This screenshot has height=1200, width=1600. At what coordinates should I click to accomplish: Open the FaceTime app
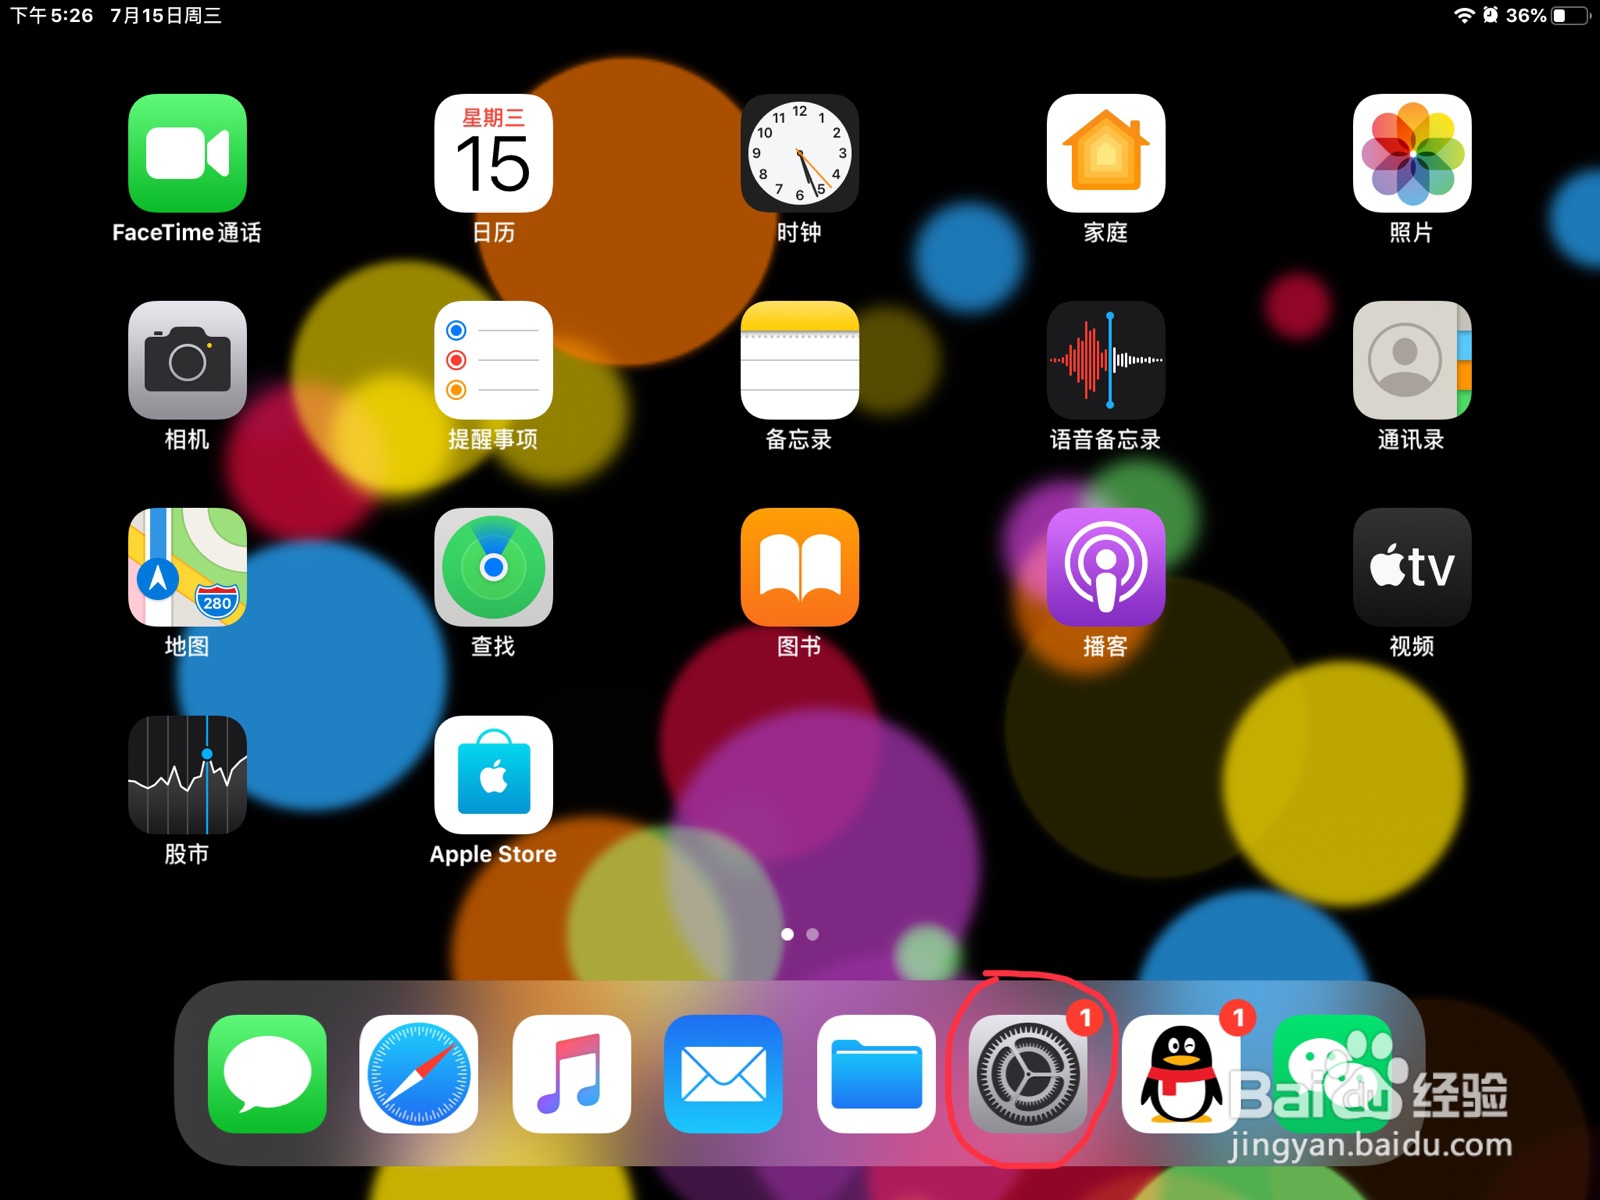tap(187, 153)
